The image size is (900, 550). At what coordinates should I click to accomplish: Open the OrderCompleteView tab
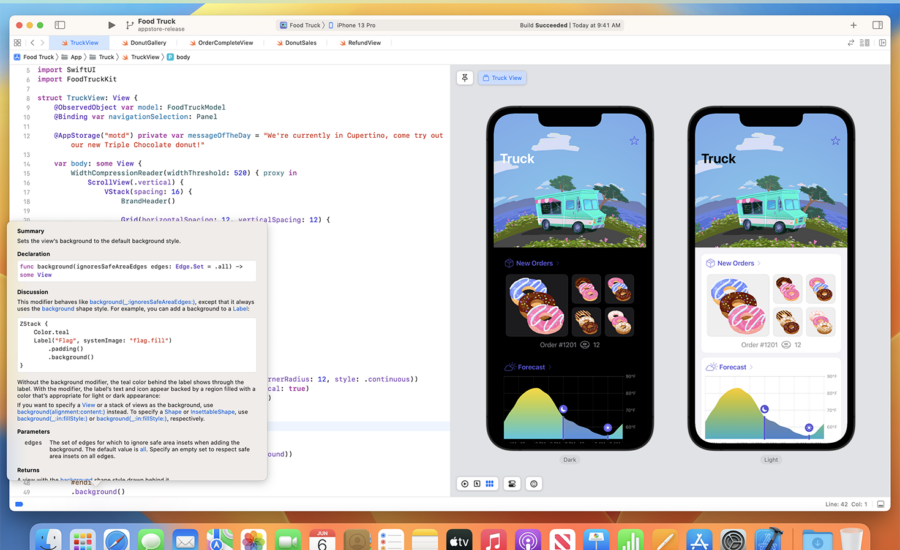tap(221, 42)
